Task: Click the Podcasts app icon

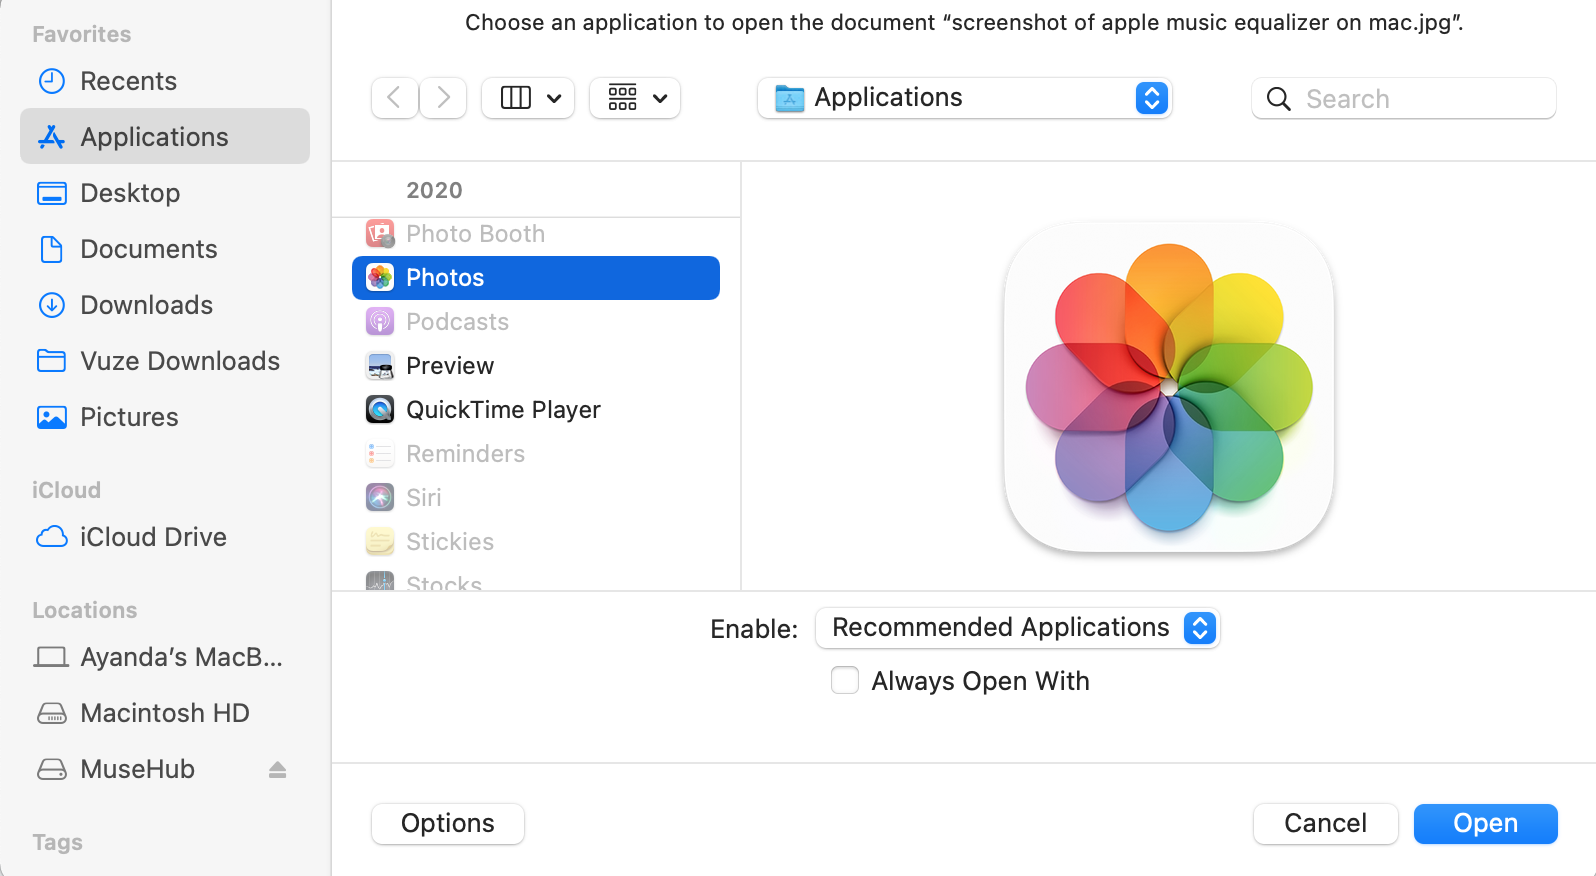Action: 380,321
